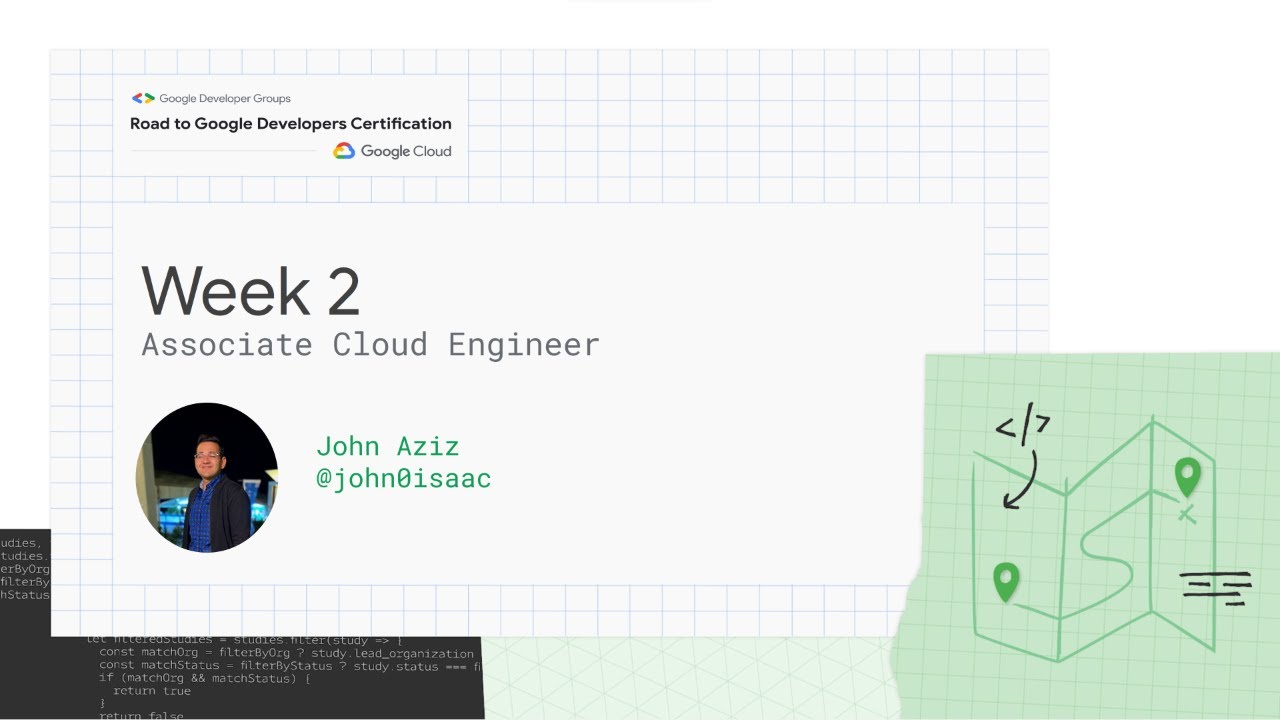Click the "Google Cloud" wordmark text
The width and height of the screenshot is (1280, 720).
(x=406, y=151)
